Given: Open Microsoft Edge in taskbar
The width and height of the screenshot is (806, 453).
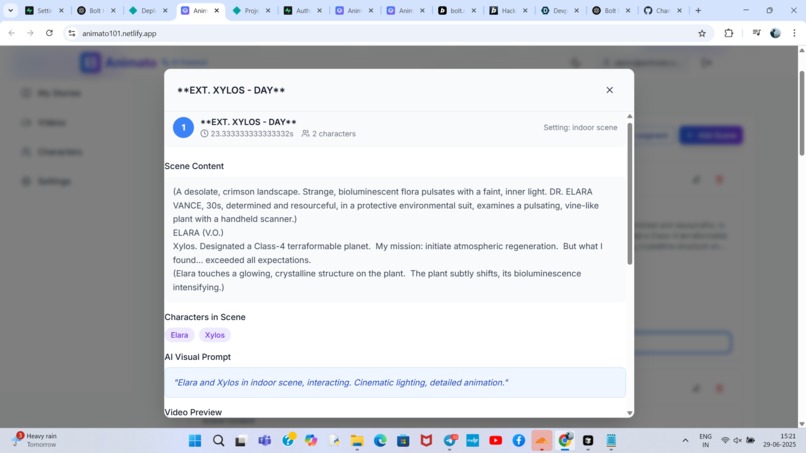Looking at the screenshot, I should pyautogui.click(x=380, y=441).
